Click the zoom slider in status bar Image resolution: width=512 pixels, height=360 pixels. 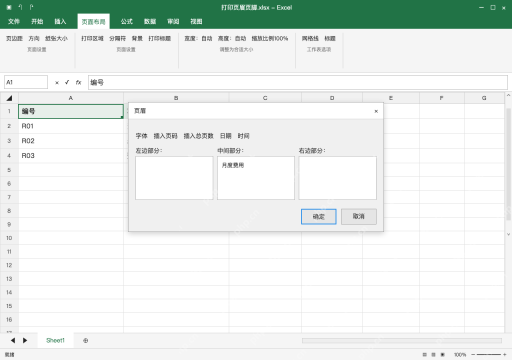tap(489, 355)
